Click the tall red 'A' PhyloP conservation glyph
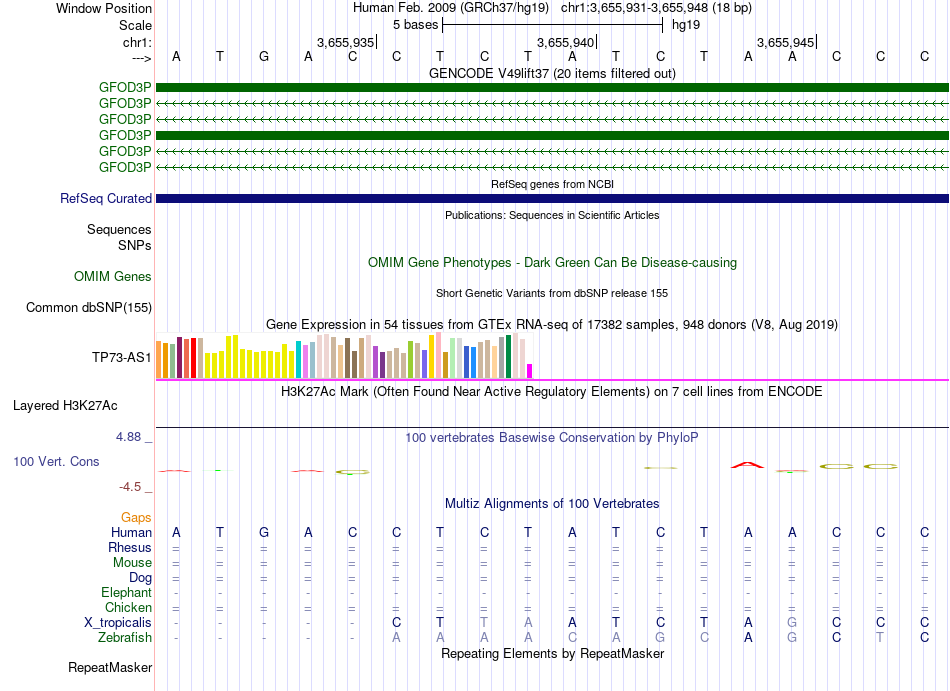This screenshot has width=950, height=691. (x=748, y=465)
